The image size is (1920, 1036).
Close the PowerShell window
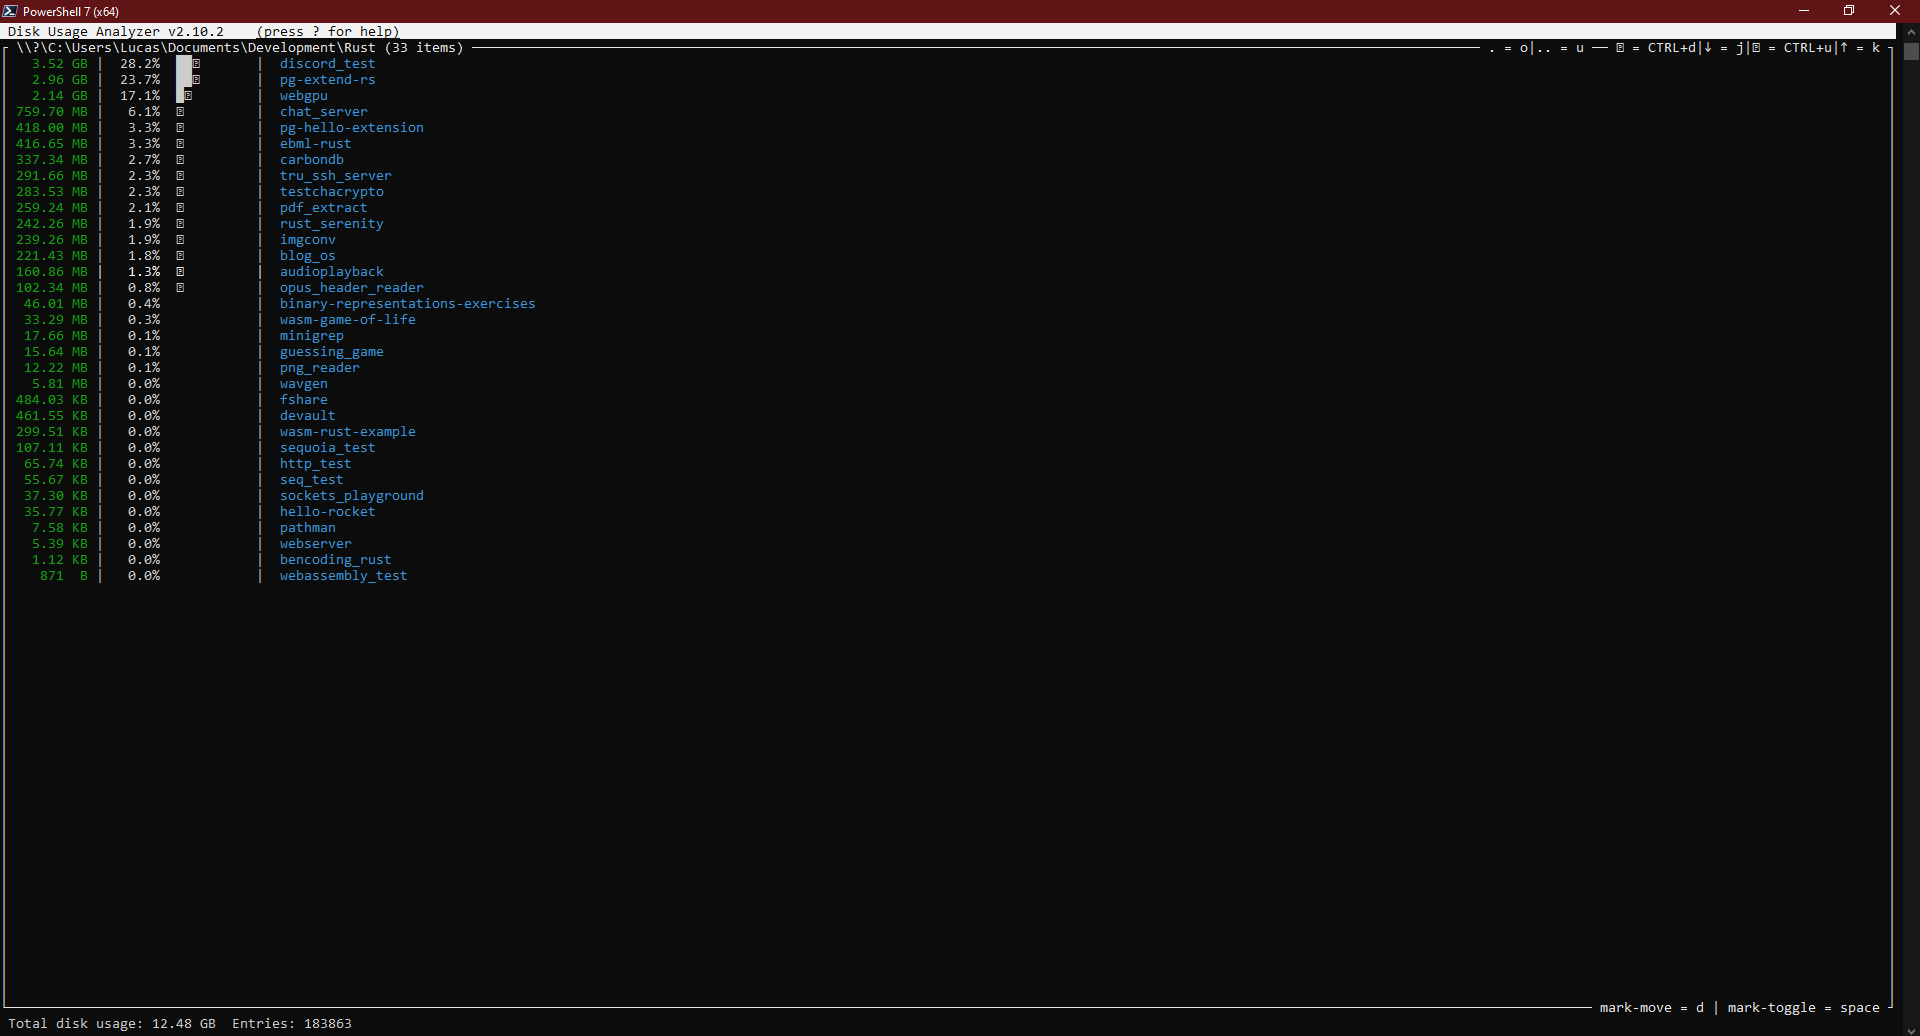(x=1895, y=11)
